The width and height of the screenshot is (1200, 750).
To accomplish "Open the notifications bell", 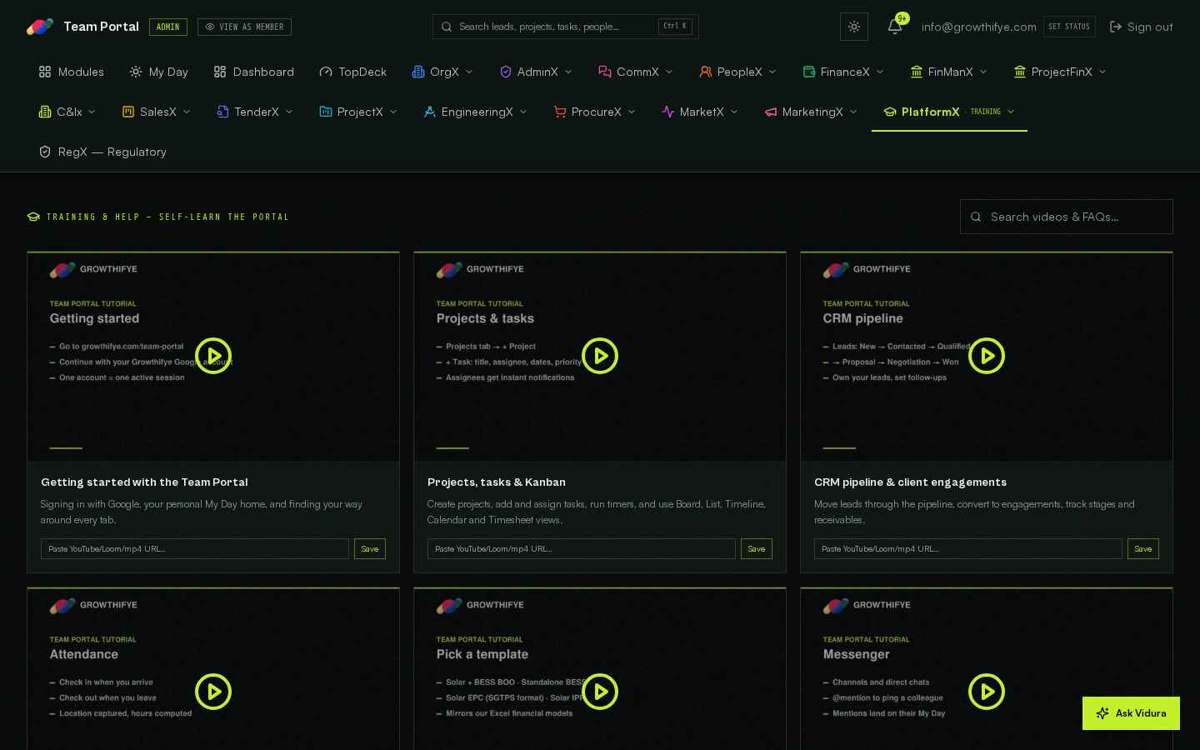I will point(895,27).
